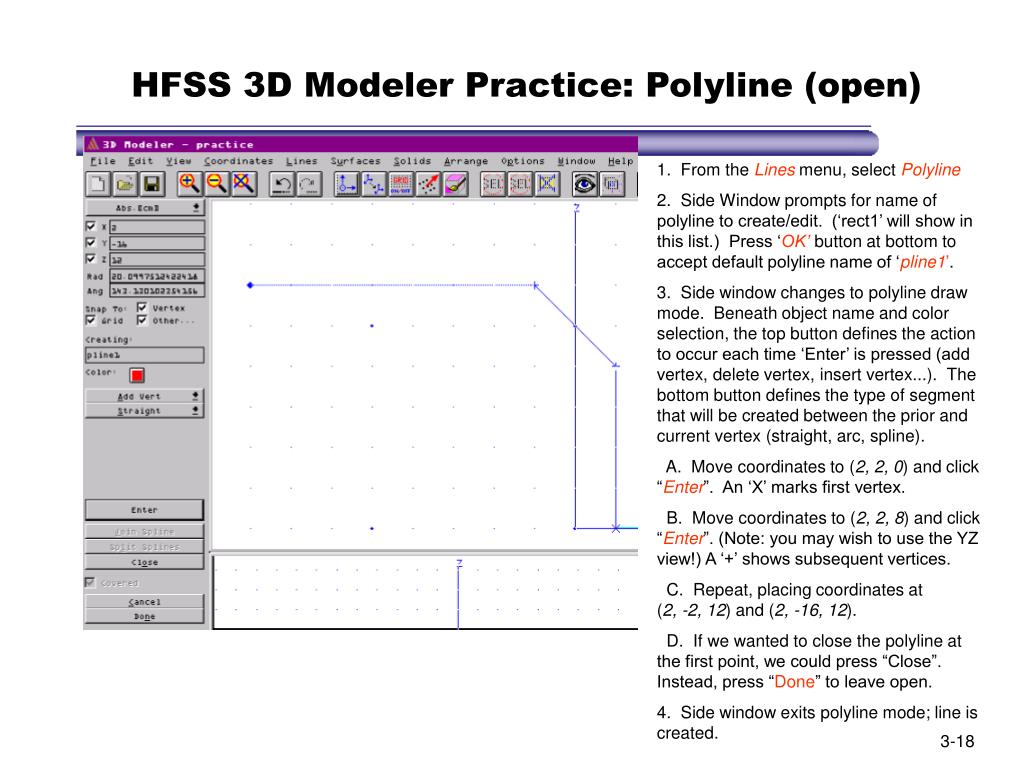Open the Abs. coordinate mode dropdown

144,208
